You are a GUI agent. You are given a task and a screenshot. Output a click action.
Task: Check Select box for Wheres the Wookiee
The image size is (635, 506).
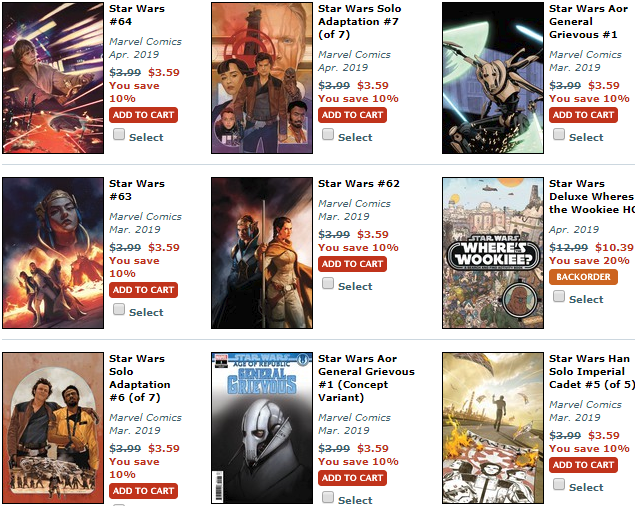pos(559,296)
